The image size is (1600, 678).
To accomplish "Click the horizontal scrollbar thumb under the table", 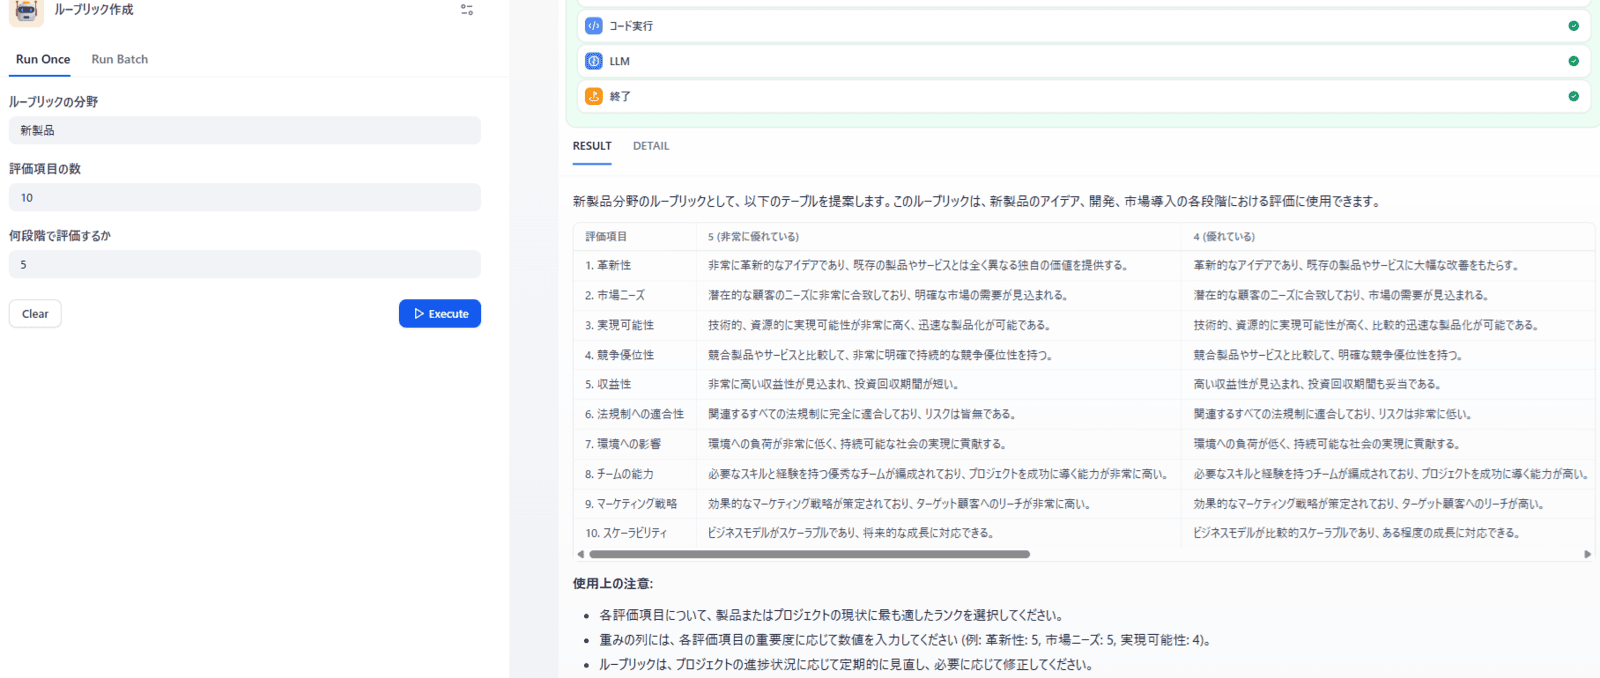I will coord(809,554).
